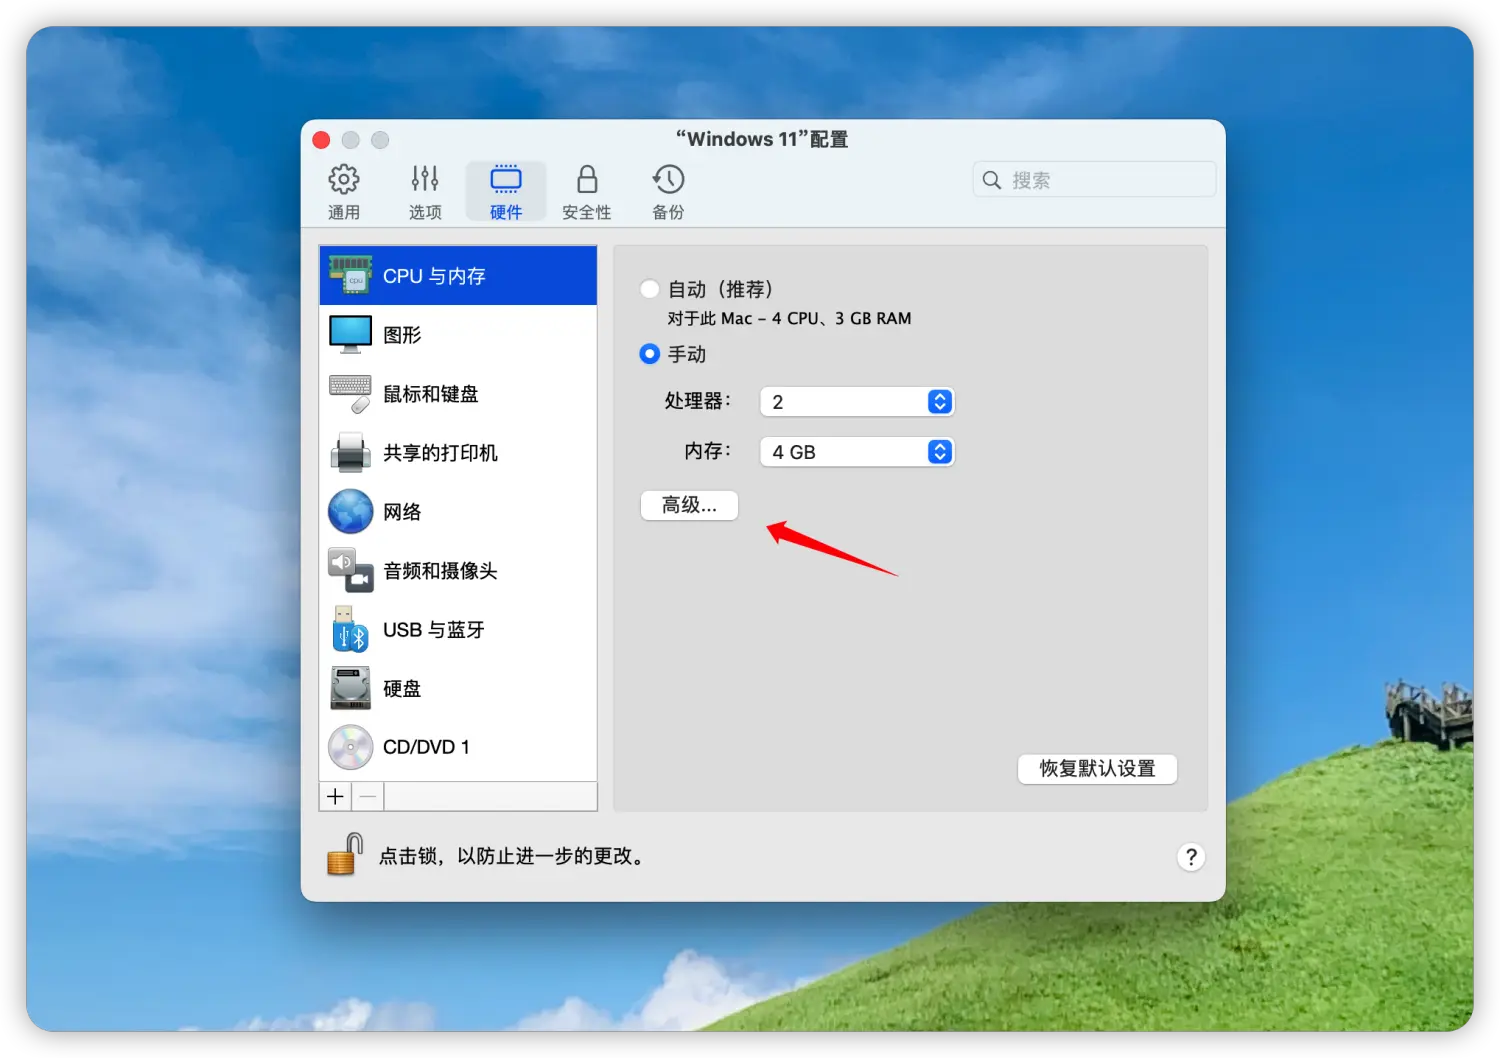Screen dimensions: 1500x1058
Task: Switch to the 硬件 tab label
Action: 506,212
